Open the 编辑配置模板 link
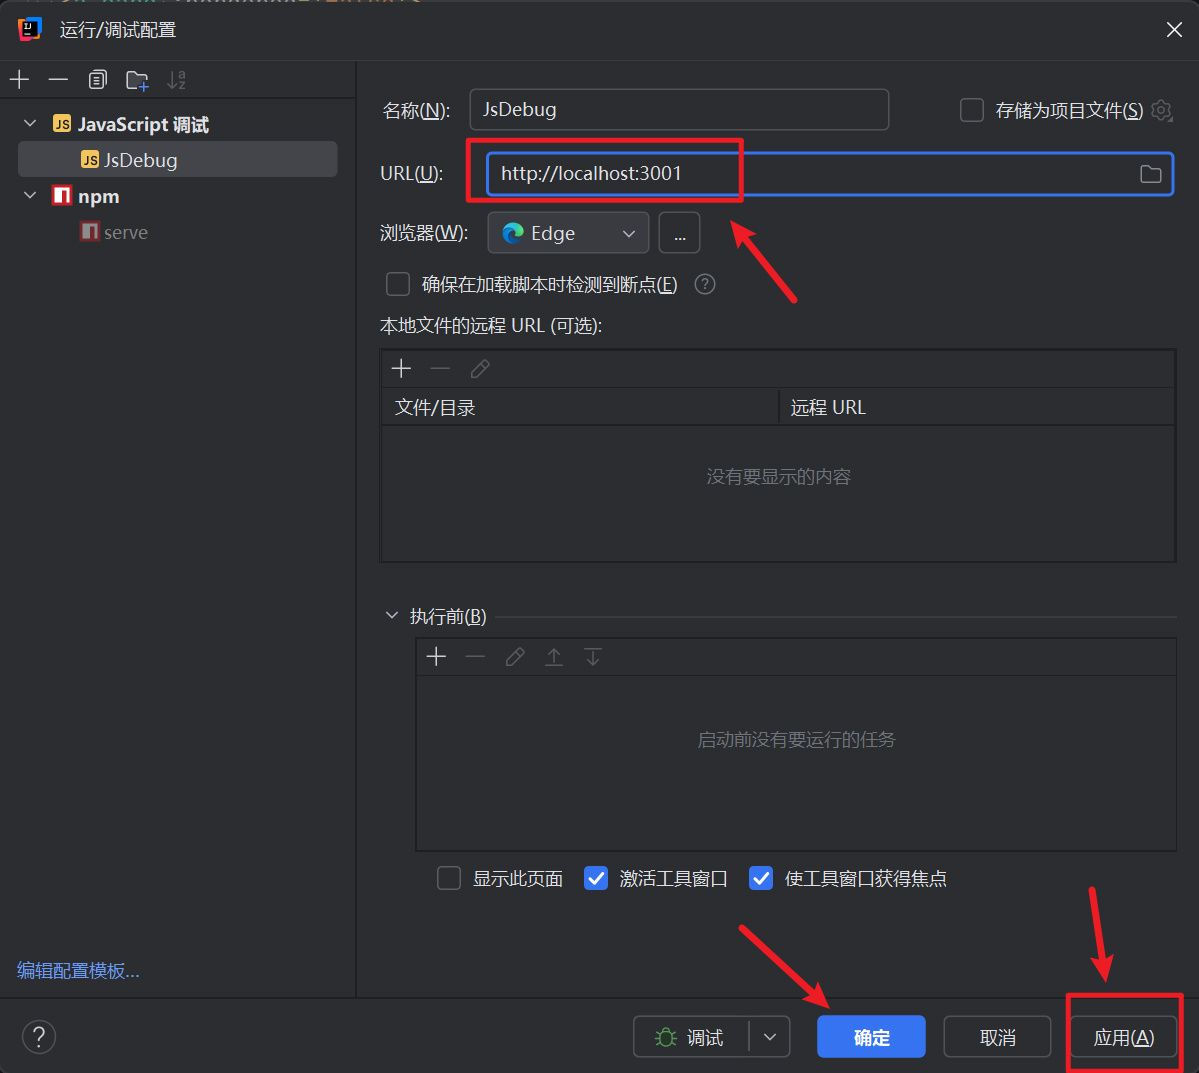1199x1073 pixels. 78,970
